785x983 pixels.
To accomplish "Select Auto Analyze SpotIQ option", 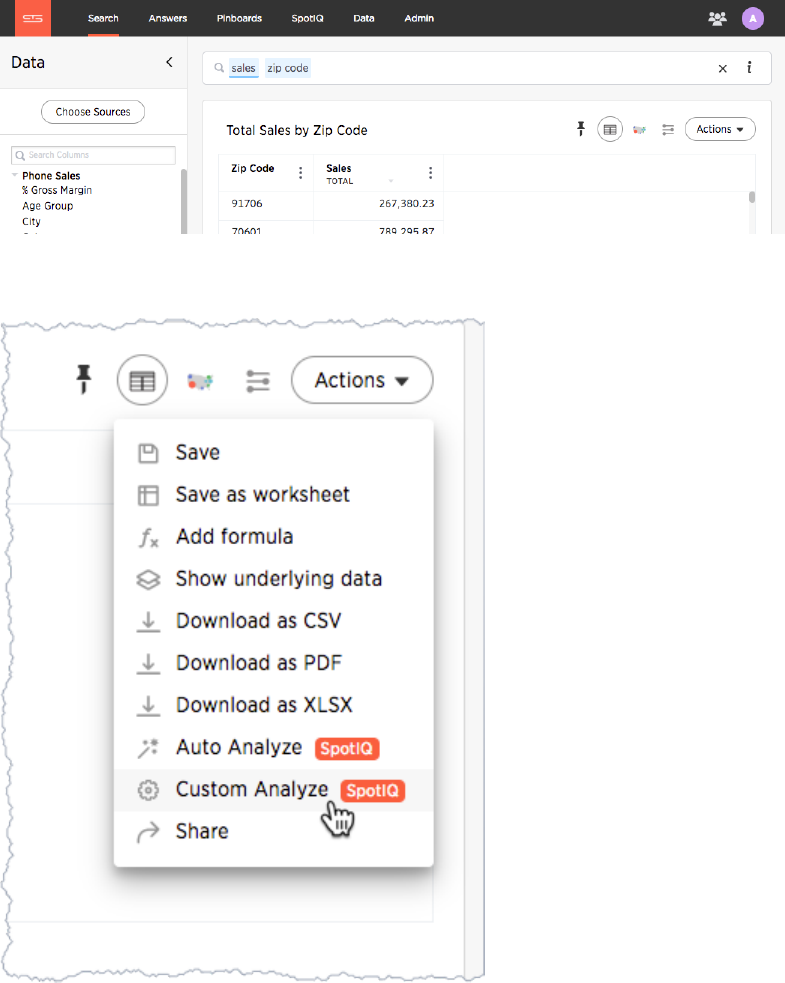I will tap(273, 747).
